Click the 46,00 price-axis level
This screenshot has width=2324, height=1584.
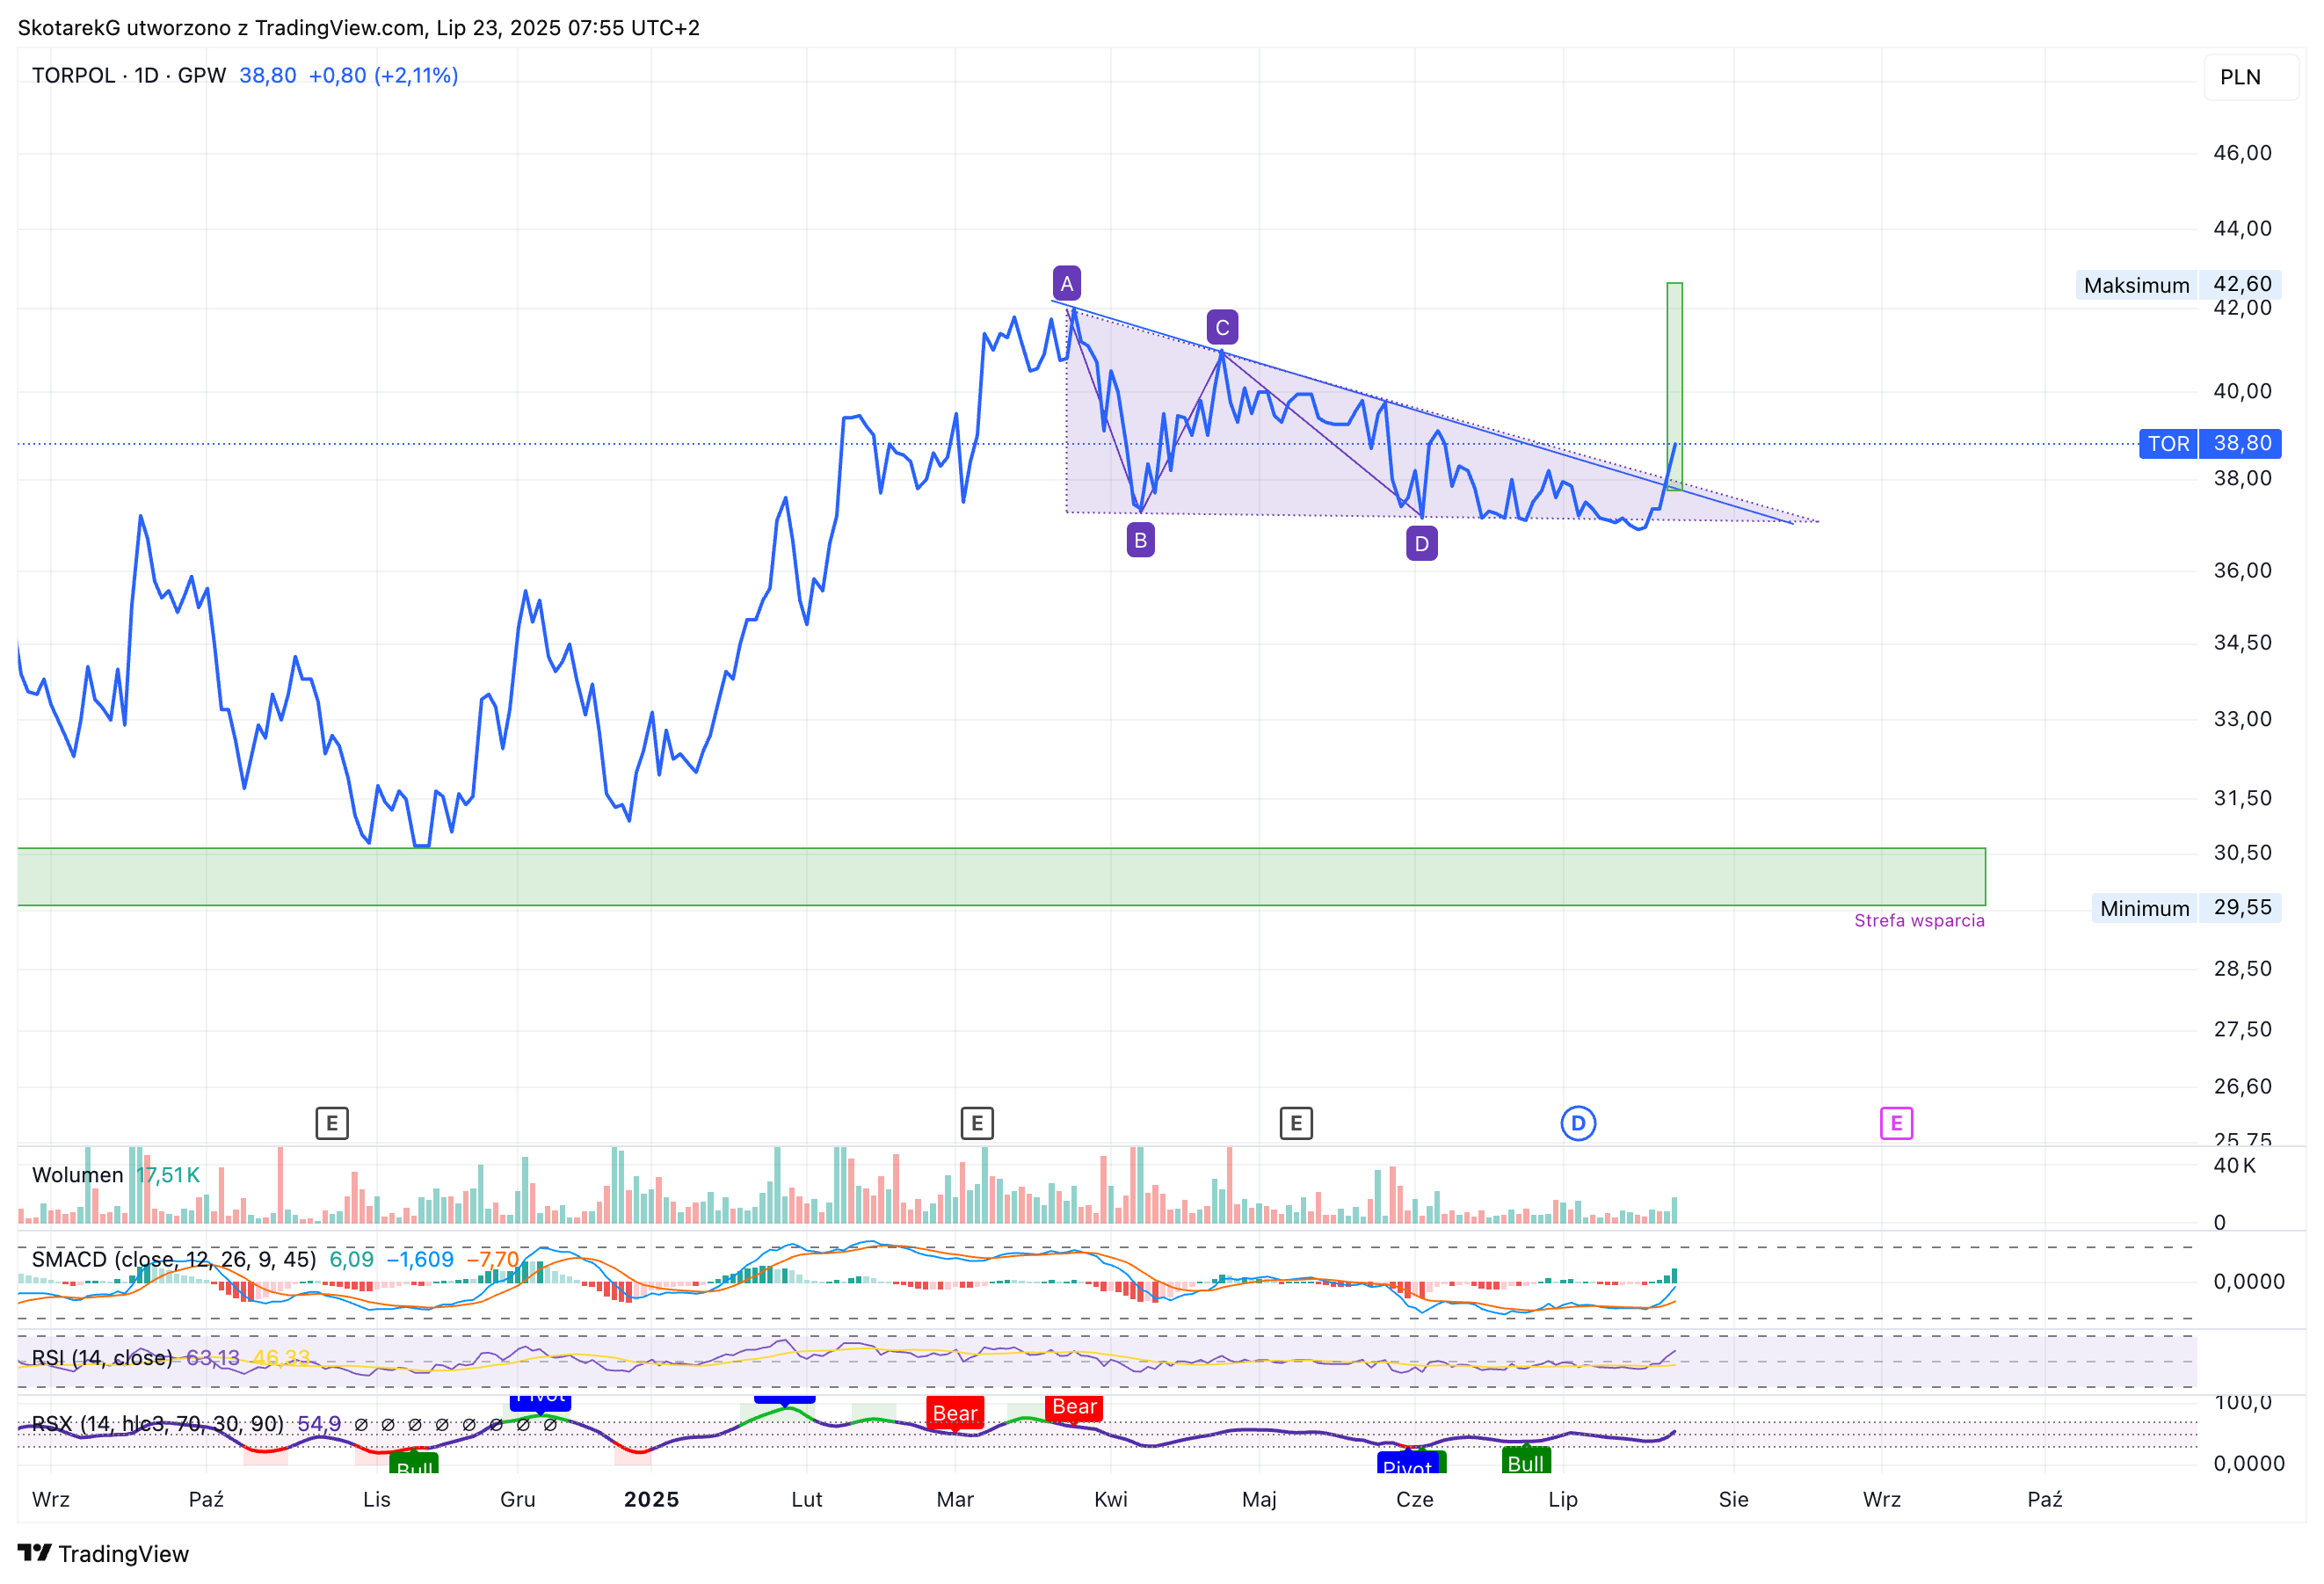click(2242, 153)
